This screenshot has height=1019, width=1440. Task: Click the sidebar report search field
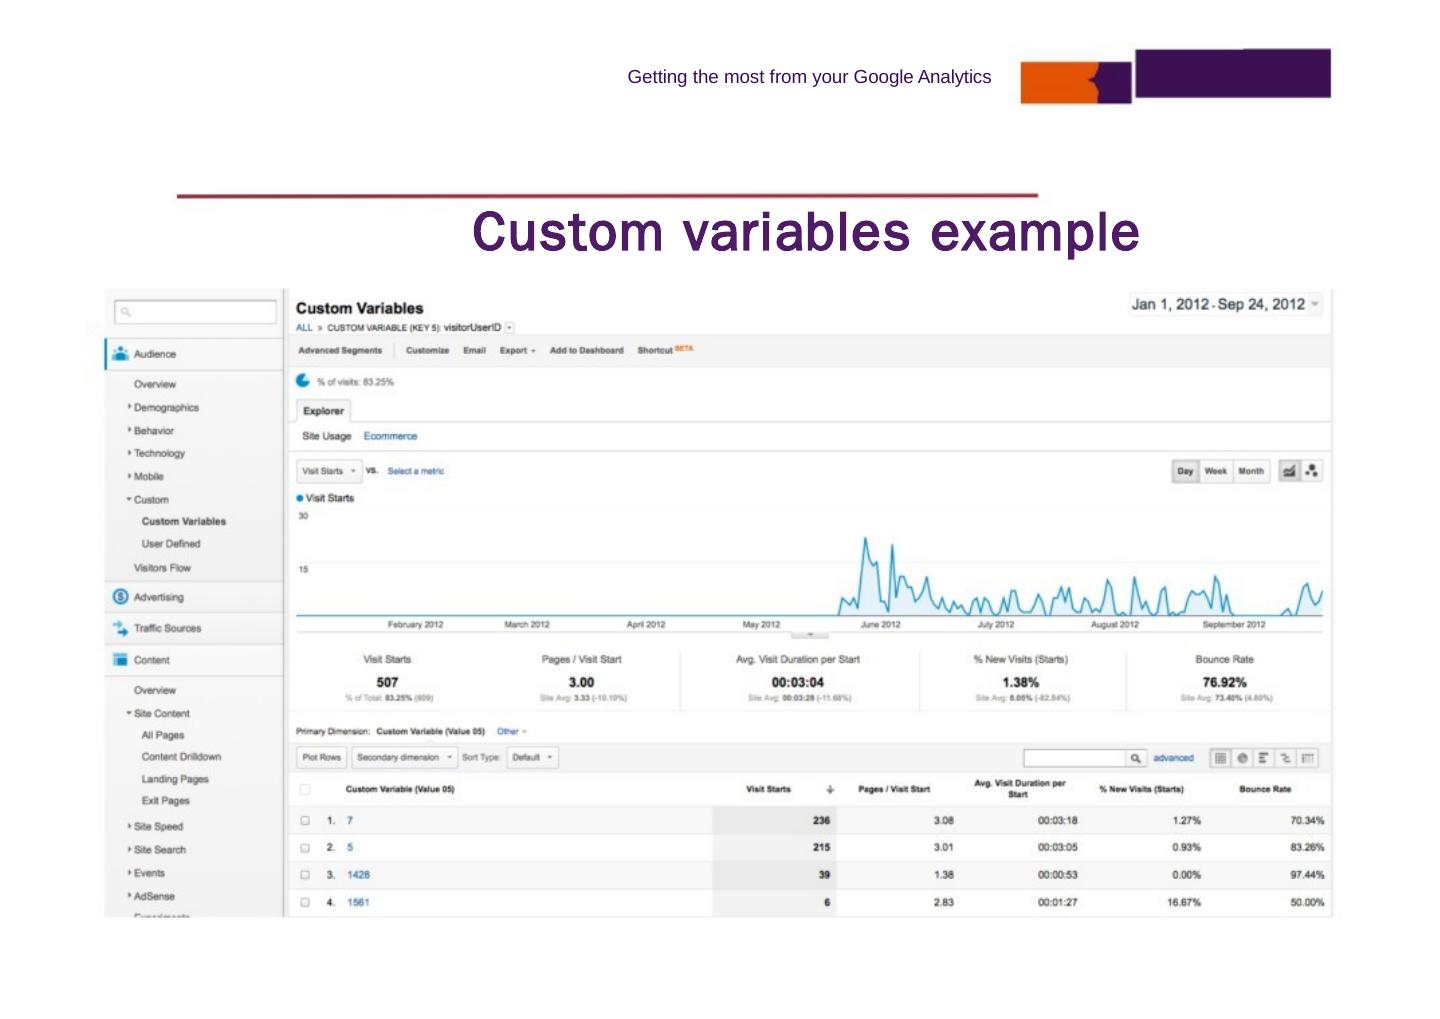(x=196, y=312)
